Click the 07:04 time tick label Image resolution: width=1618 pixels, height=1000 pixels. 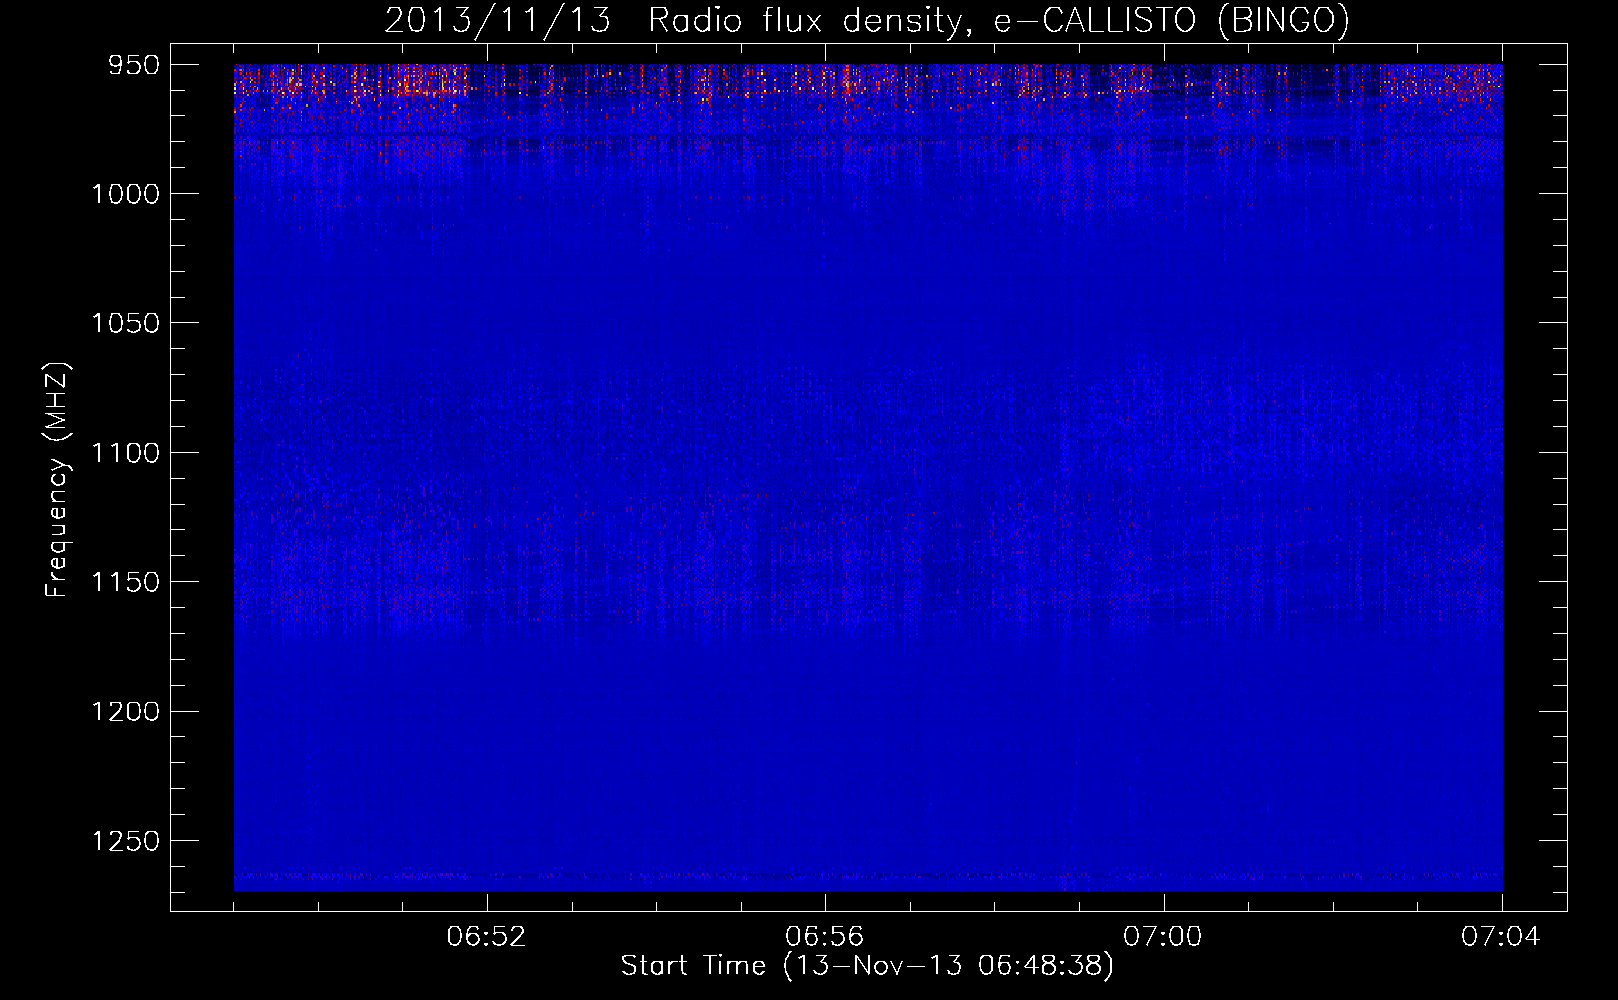coord(1501,937)
